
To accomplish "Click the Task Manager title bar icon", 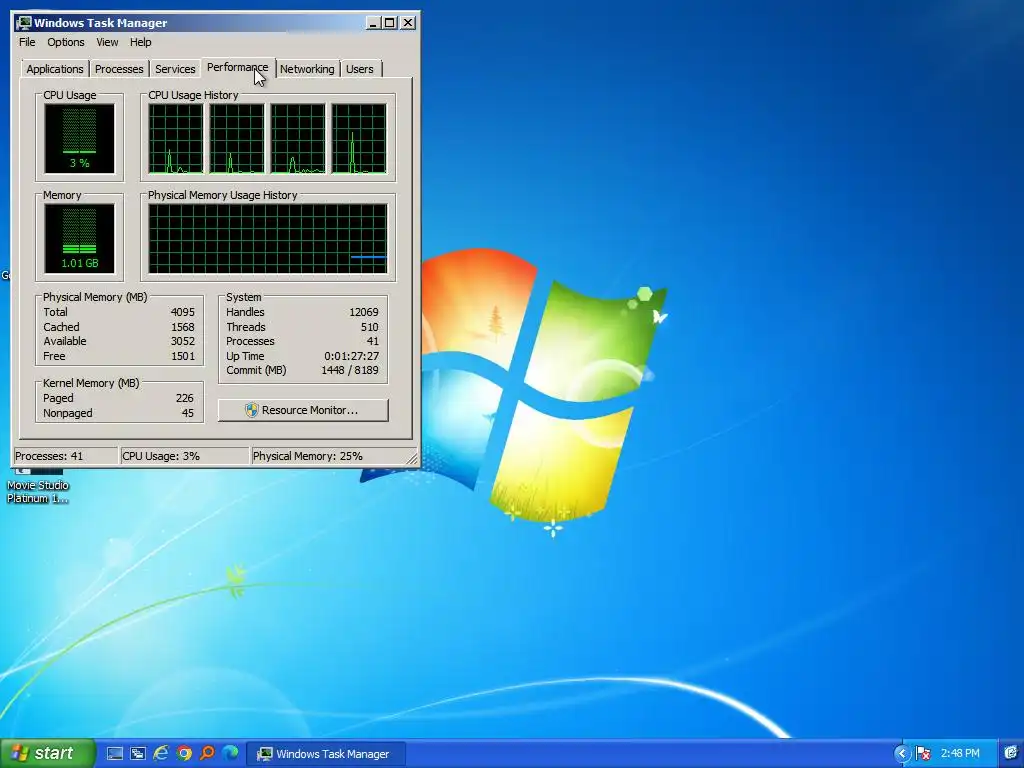I will click(x=24, y=23).
